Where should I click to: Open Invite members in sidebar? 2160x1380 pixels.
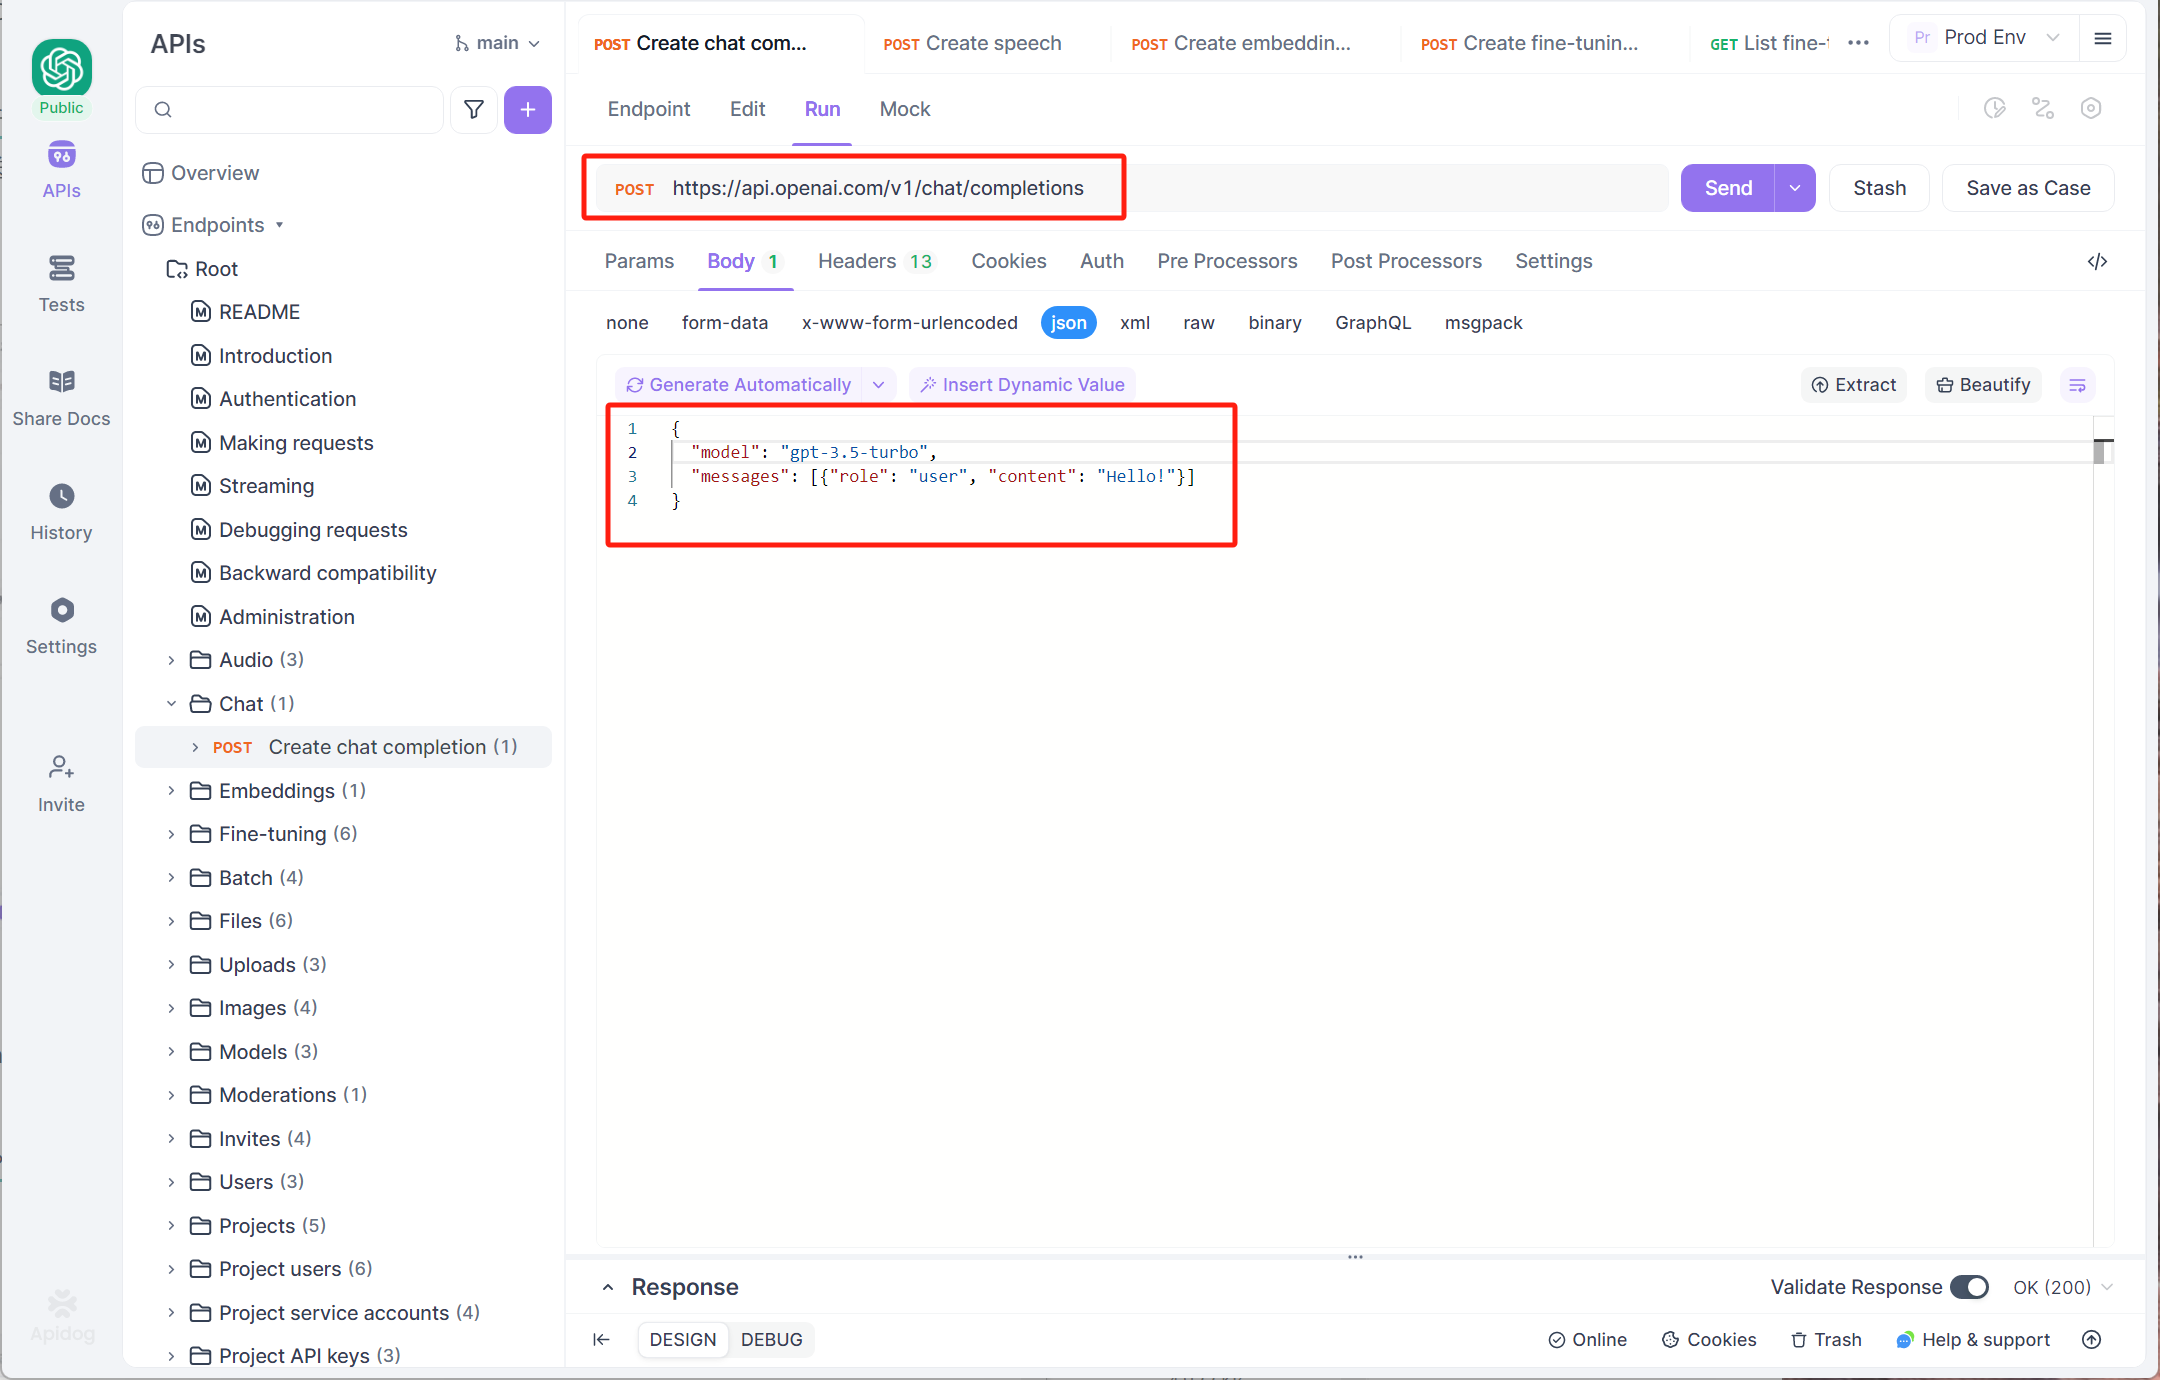[61, 784]
